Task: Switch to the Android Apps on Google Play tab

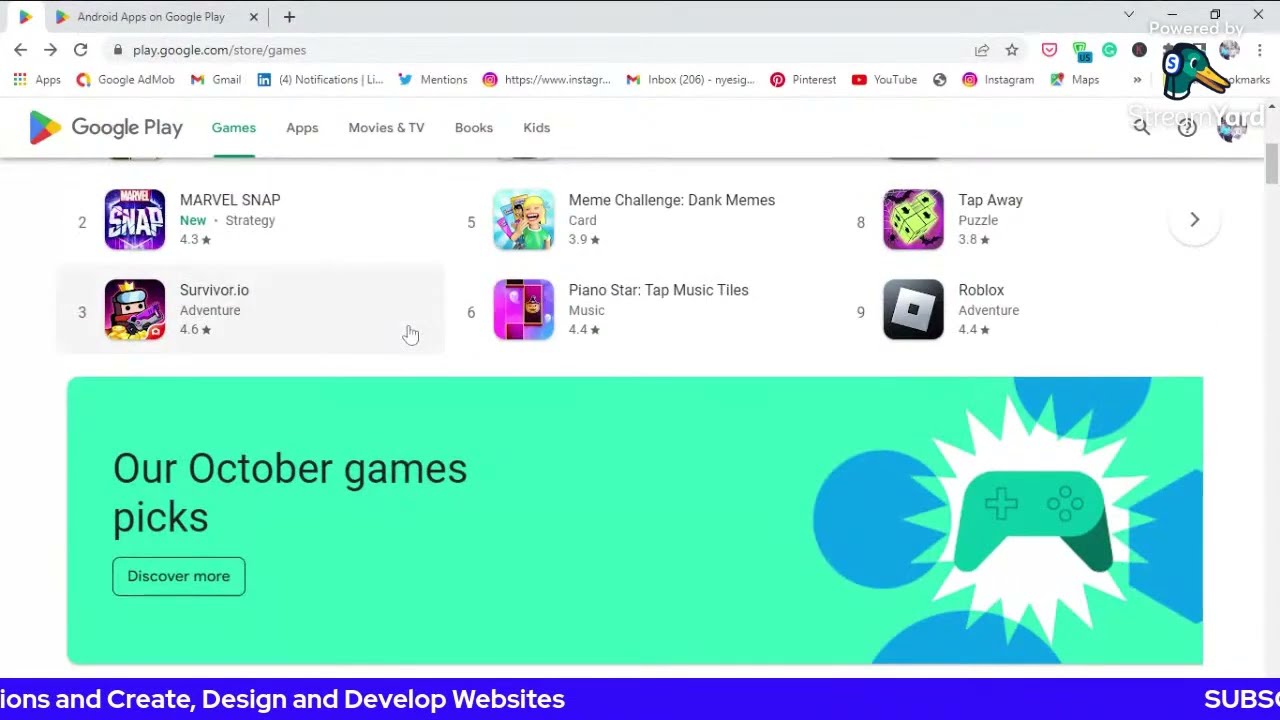Action: pyautogui.click(x=157, y=17)
